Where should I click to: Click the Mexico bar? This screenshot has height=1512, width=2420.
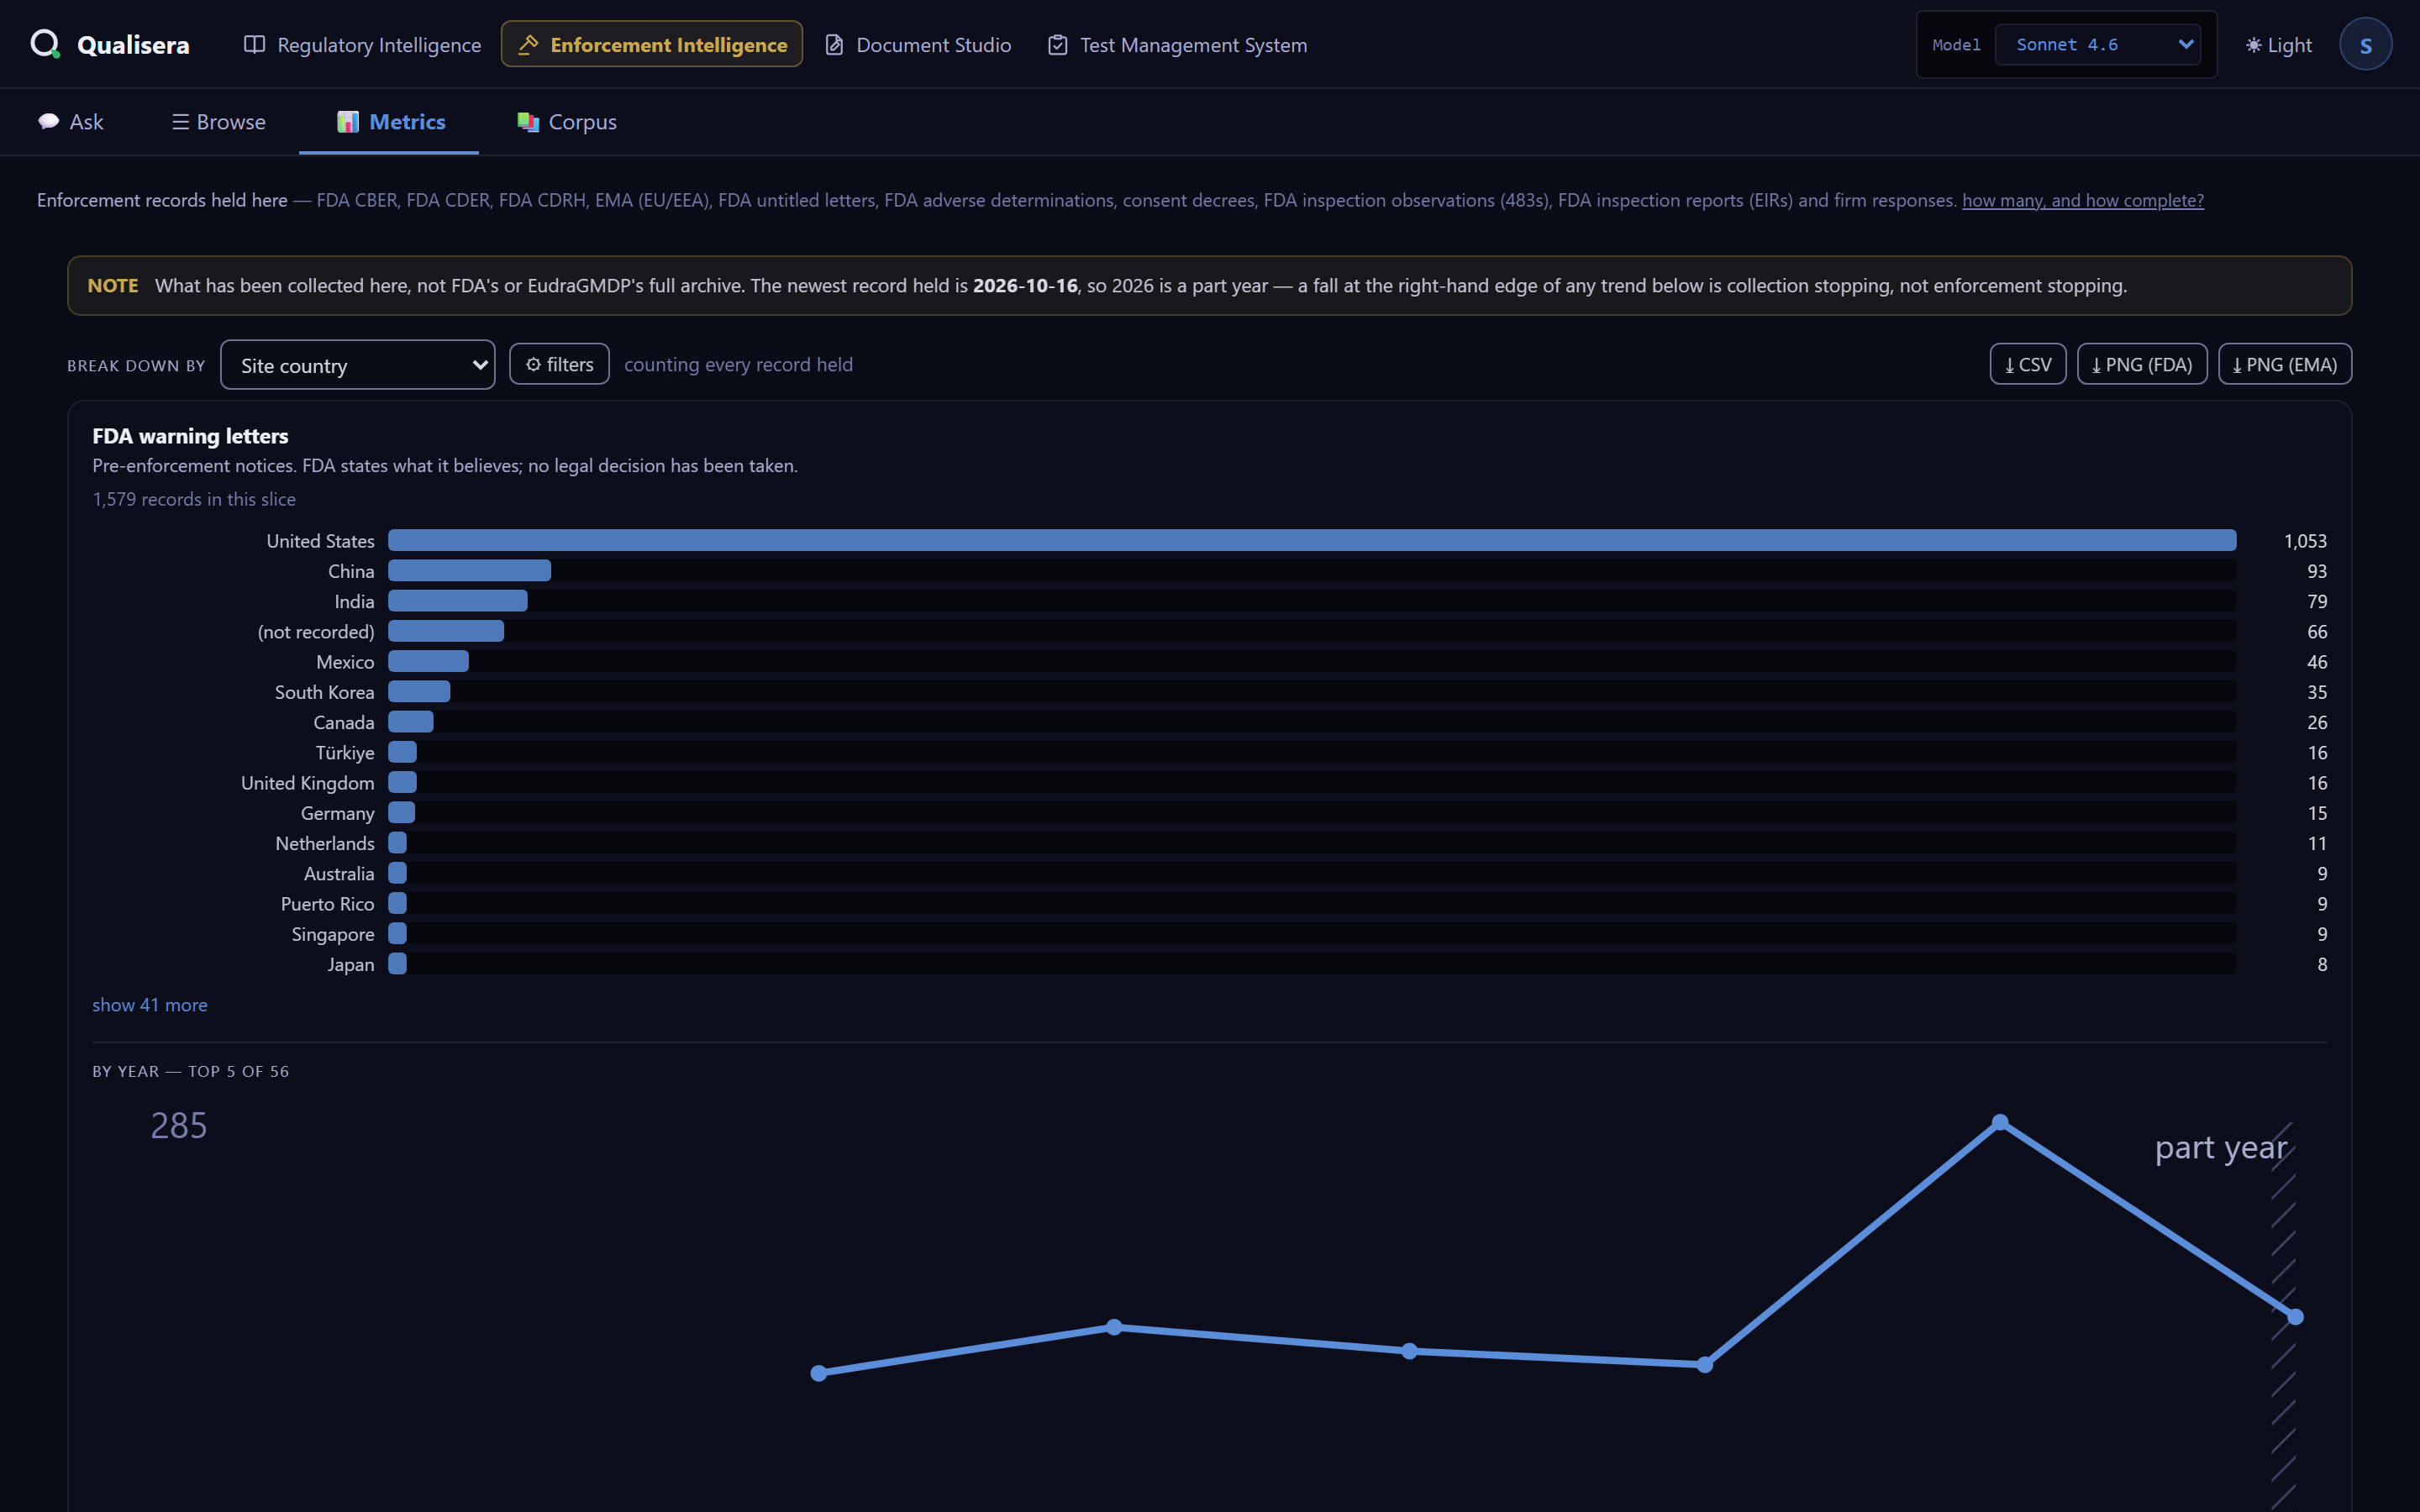pyautogui.click(x=428, y=661)
